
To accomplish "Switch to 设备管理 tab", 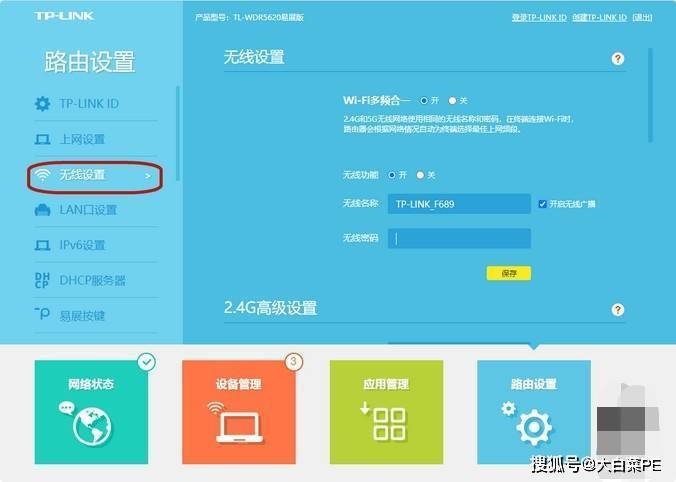I will click(239, 412).
